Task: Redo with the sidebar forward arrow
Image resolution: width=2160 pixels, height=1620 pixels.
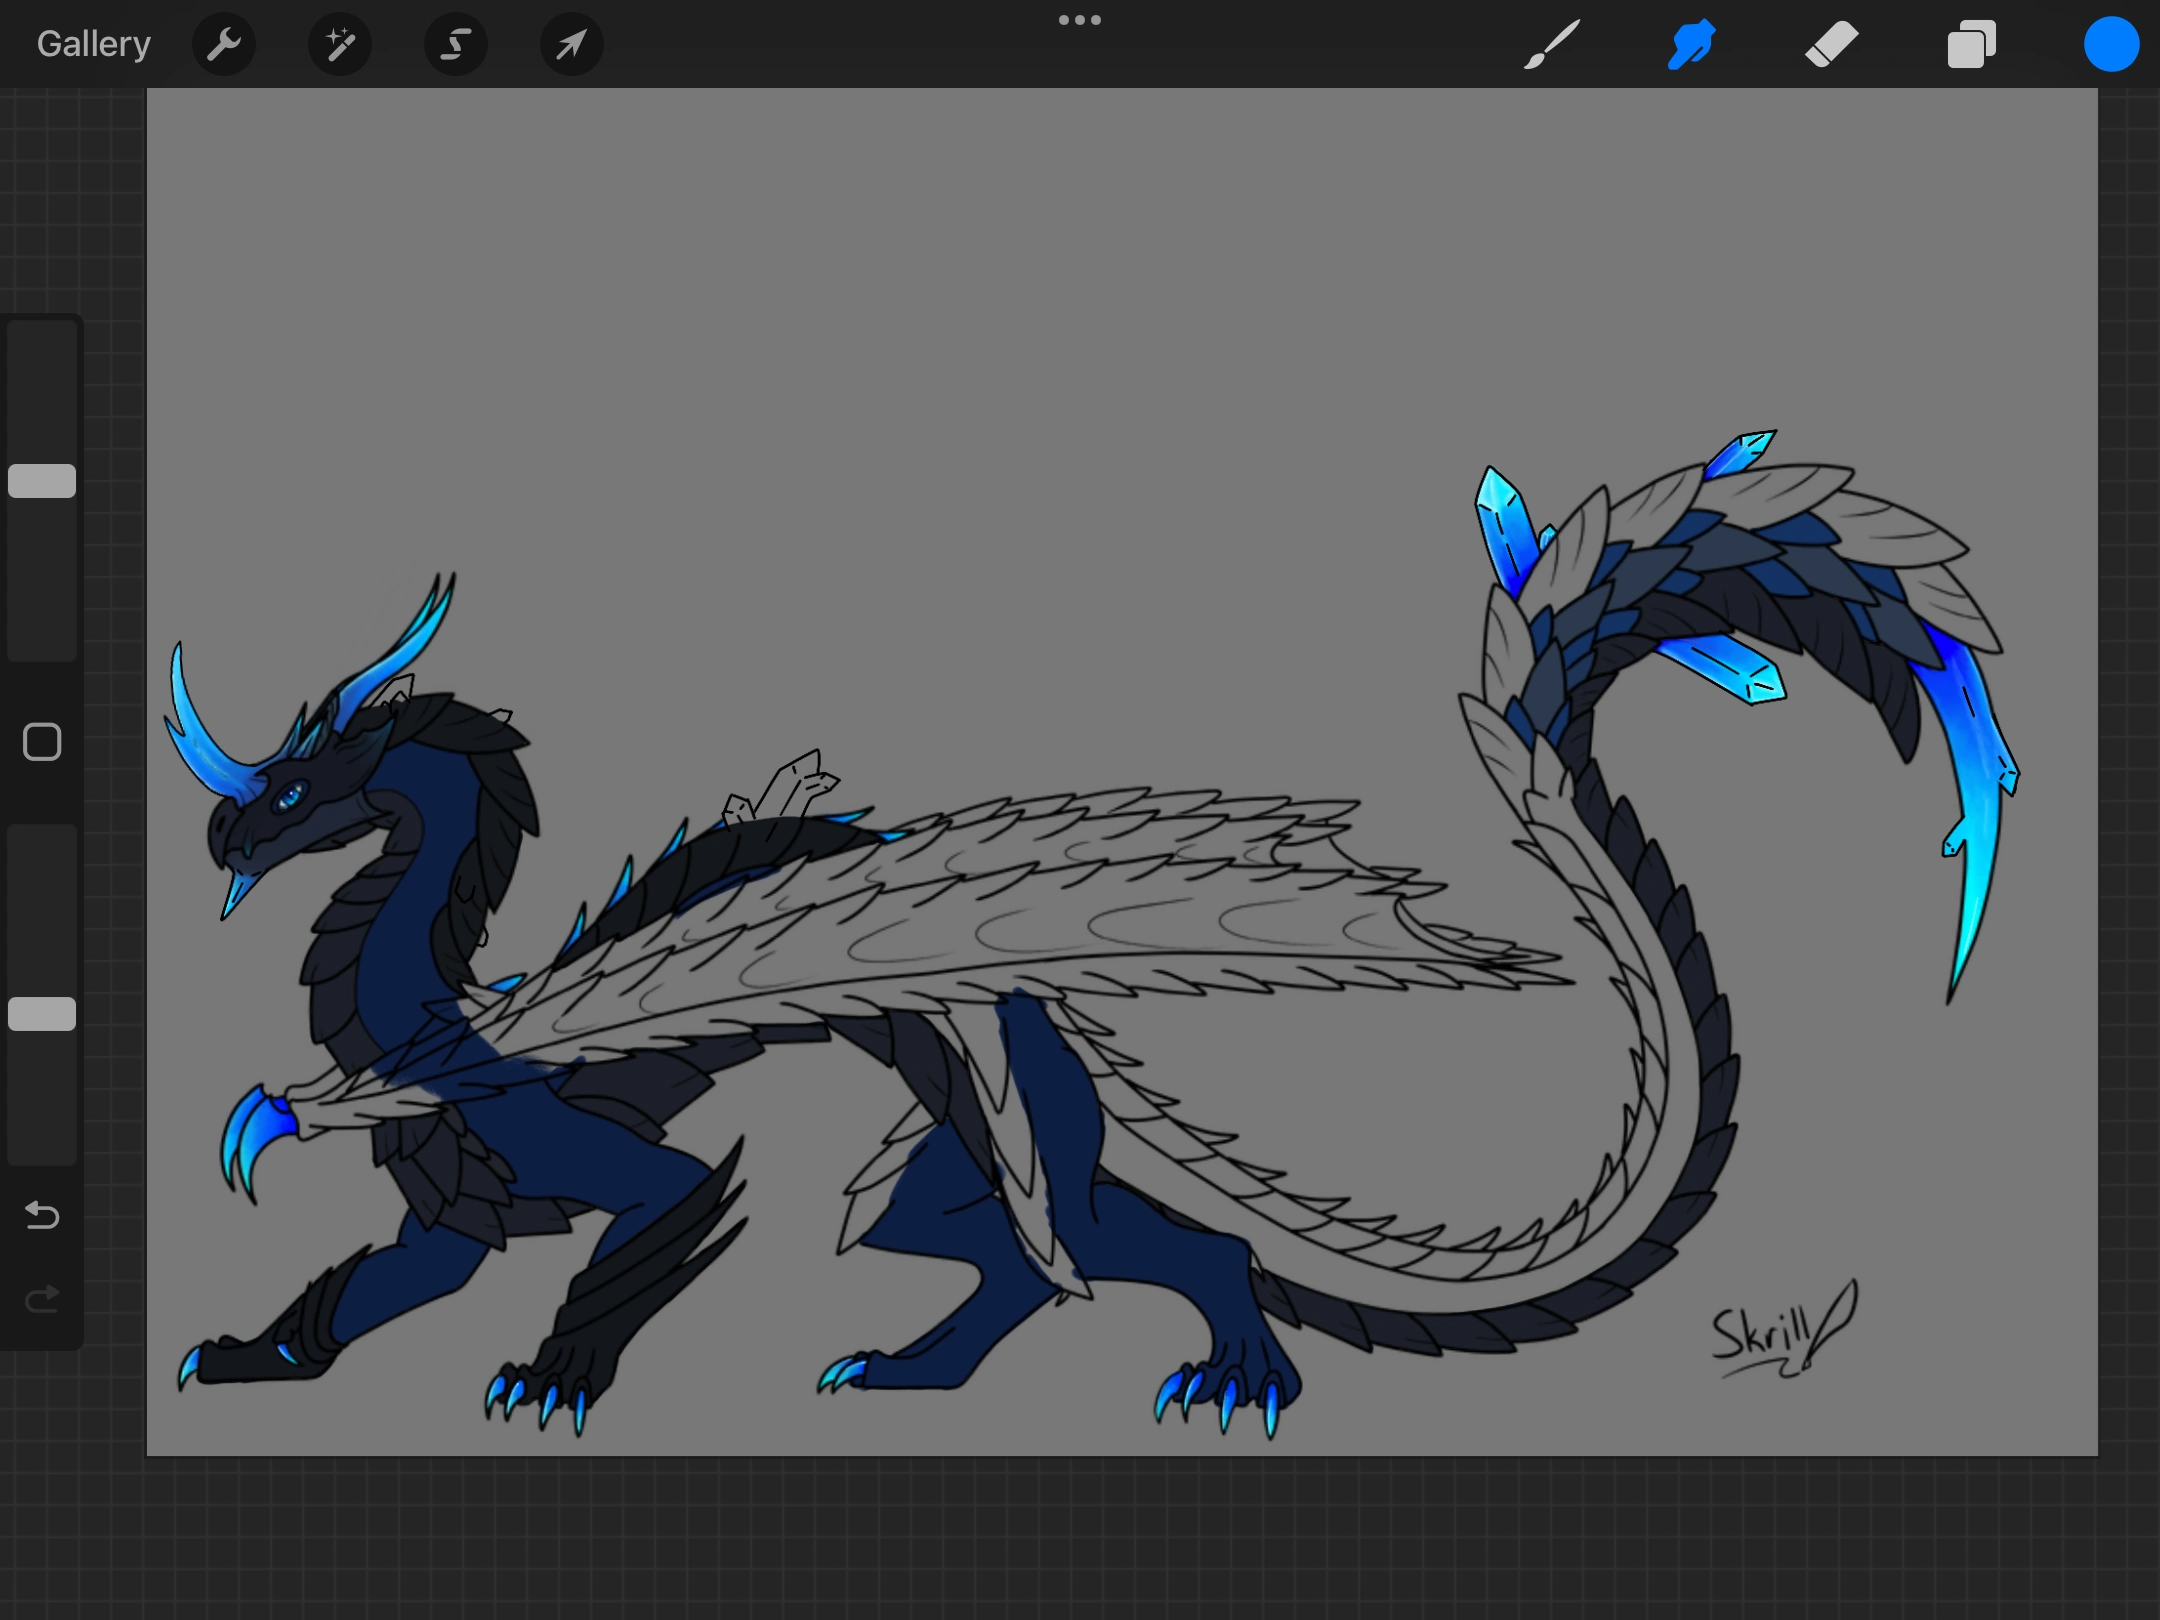Action: click(41, 1298)
